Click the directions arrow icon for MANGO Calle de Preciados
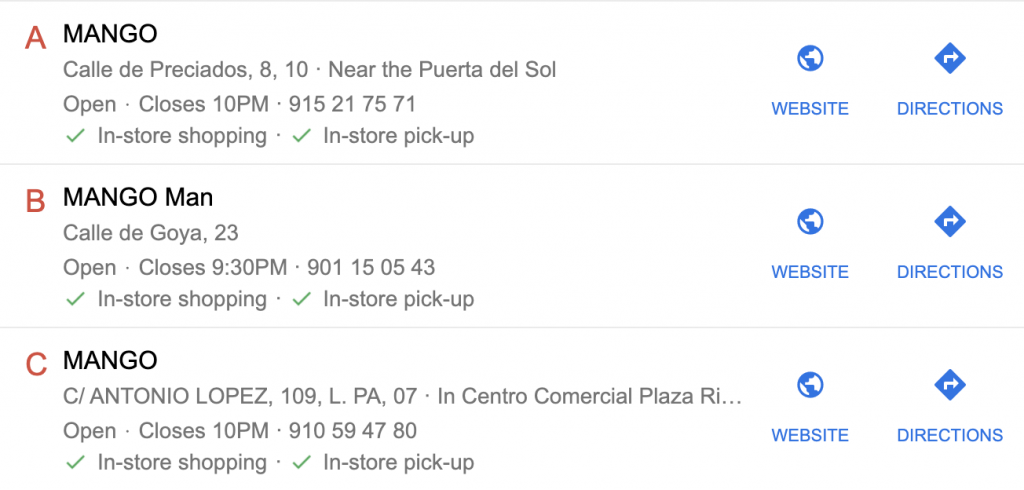The image size is (1024, 490). tap(949, 59)
